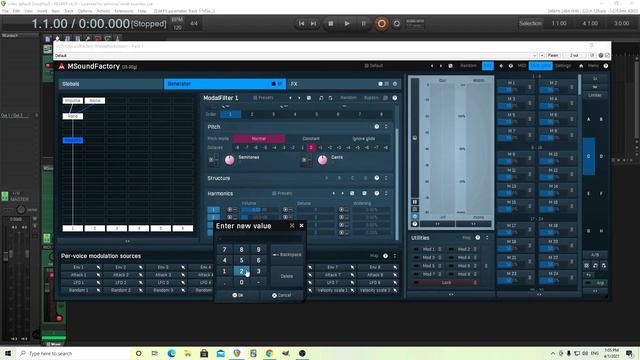Image resolution: width=640 pixels, height=360 pixels.
Task: Select Constant pitch mode
Action: [311, 138]
